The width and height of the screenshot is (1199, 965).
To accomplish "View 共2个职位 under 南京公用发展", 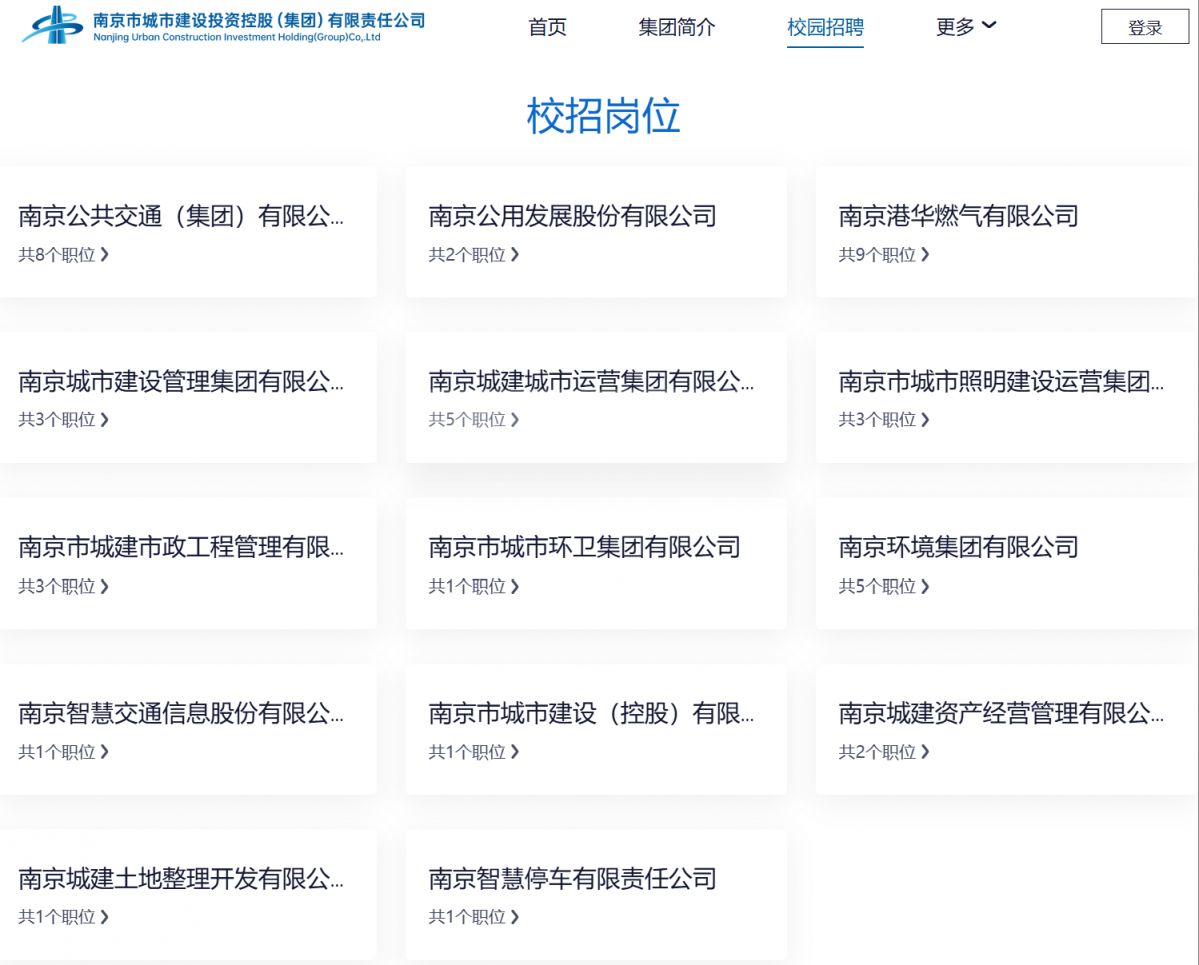I will tap(473, 255).
